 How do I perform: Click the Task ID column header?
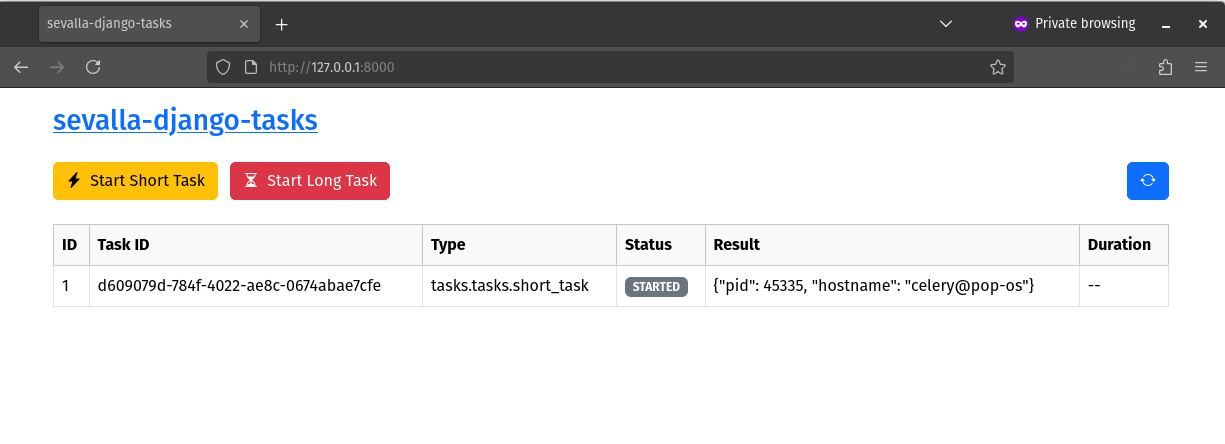click(255, 245)
